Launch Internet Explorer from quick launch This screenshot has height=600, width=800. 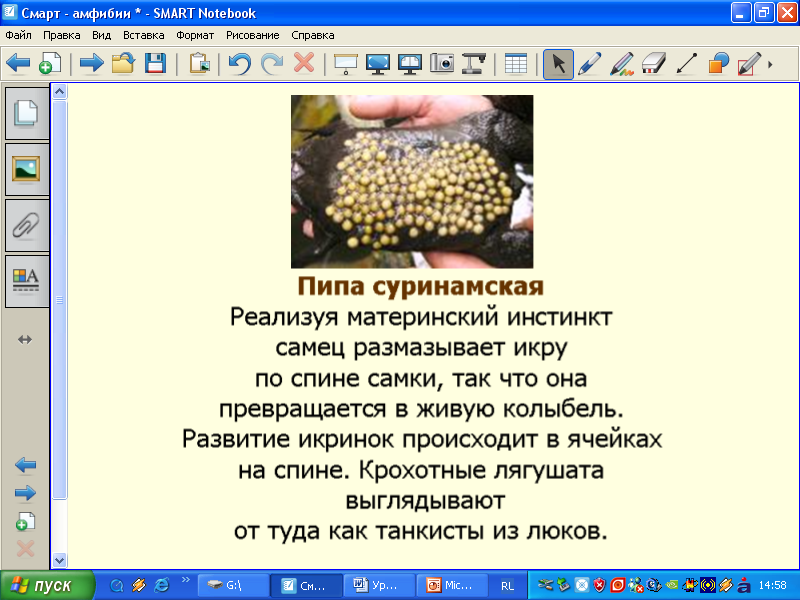pyautogui.click(x=162, y=585)
